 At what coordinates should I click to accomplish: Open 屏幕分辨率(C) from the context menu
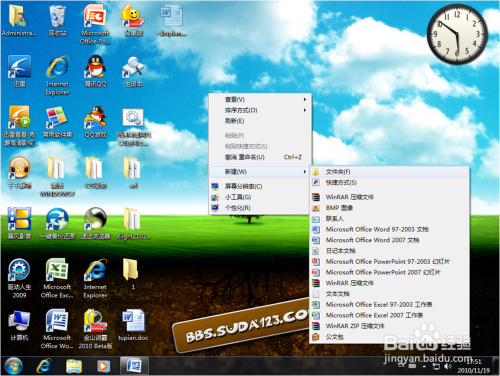pyautogui.click(x=260, y=186)
